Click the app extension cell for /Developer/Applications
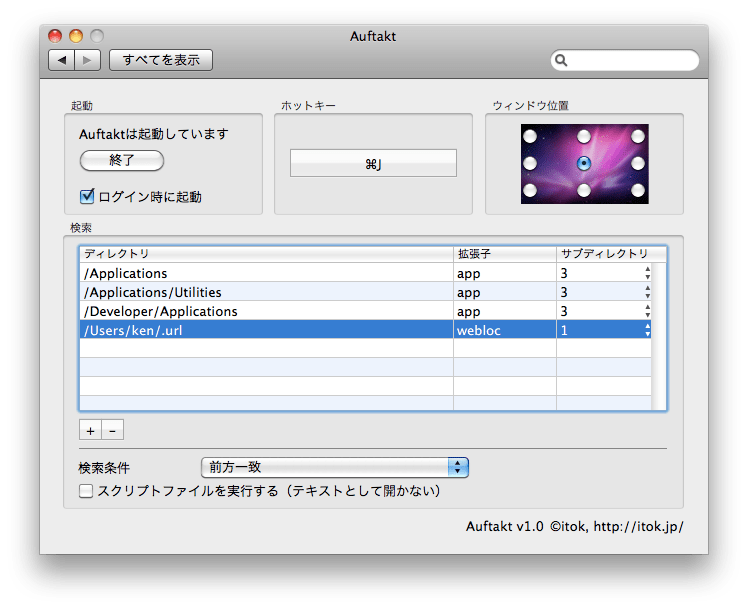This screenshot has width=748, height=609. pyautogui.click(x=505, y=311)
